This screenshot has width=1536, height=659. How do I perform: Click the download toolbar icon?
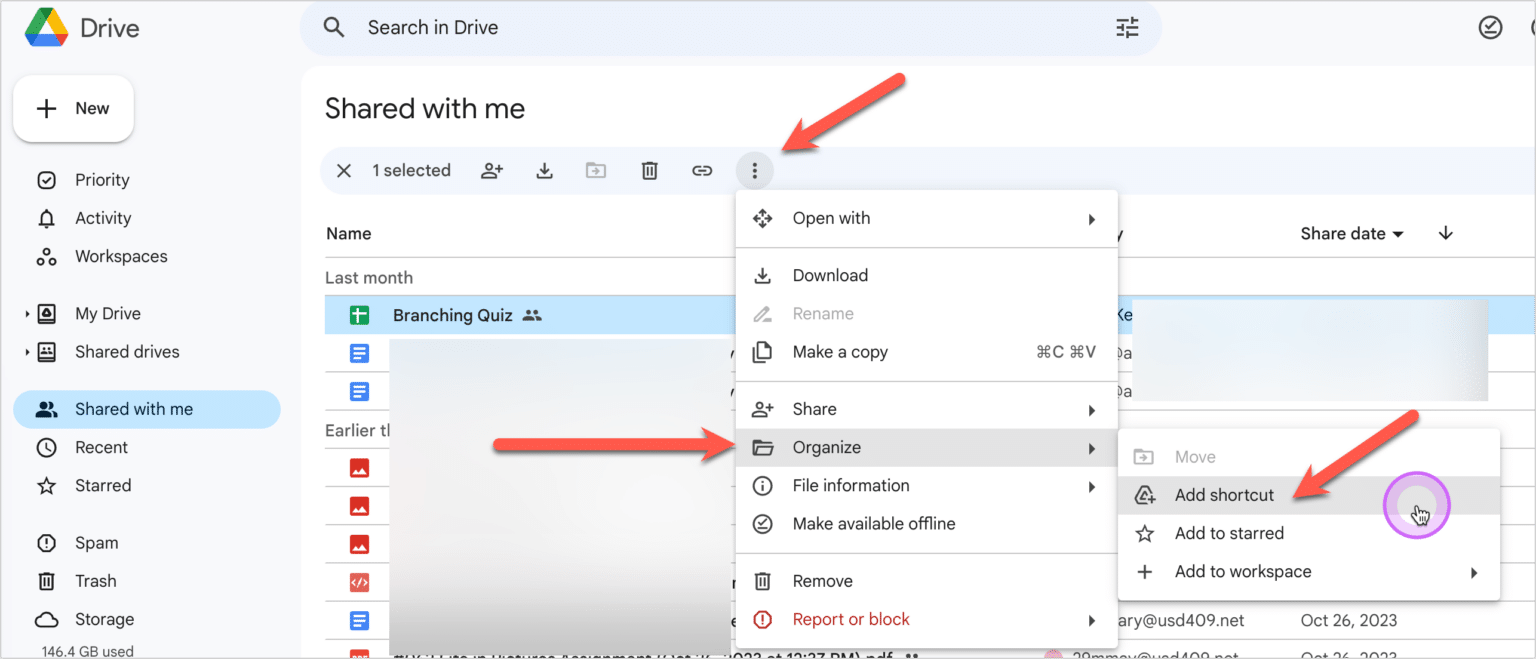[x=544, y=171]
